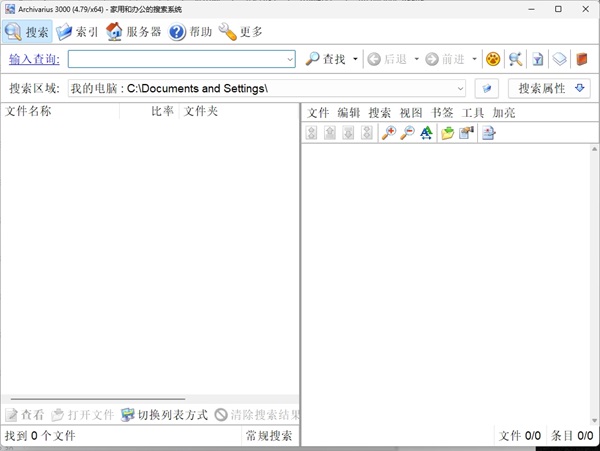600x451 pixels.
Task: Click the stacked layers icon
Action: pyautogui.click(x=559, y=59)
